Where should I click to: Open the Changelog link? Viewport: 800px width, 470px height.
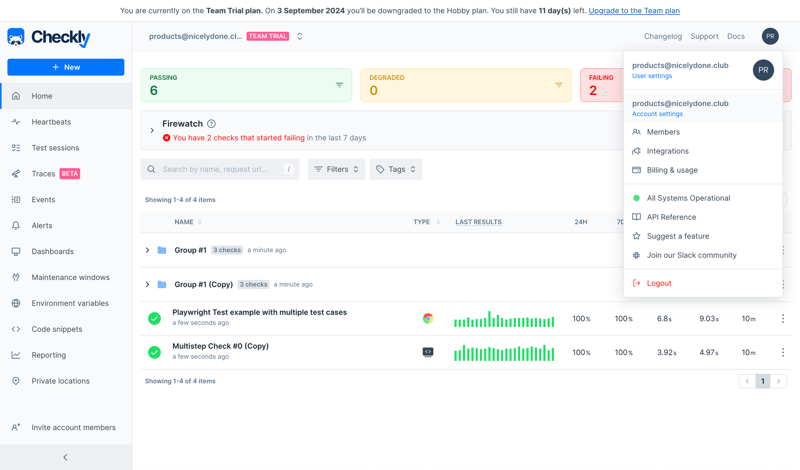point(663,36)
